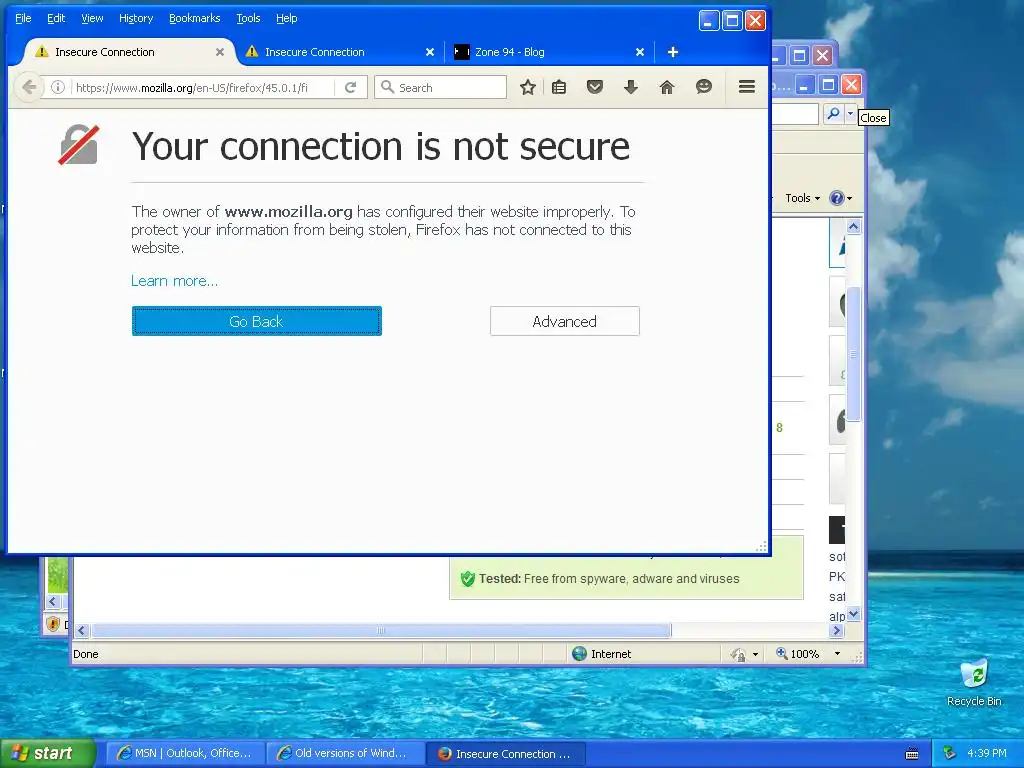Screen dimensions: 1024x768
Task: Open IE zoom level 100% control
Action: coord(797,654)
